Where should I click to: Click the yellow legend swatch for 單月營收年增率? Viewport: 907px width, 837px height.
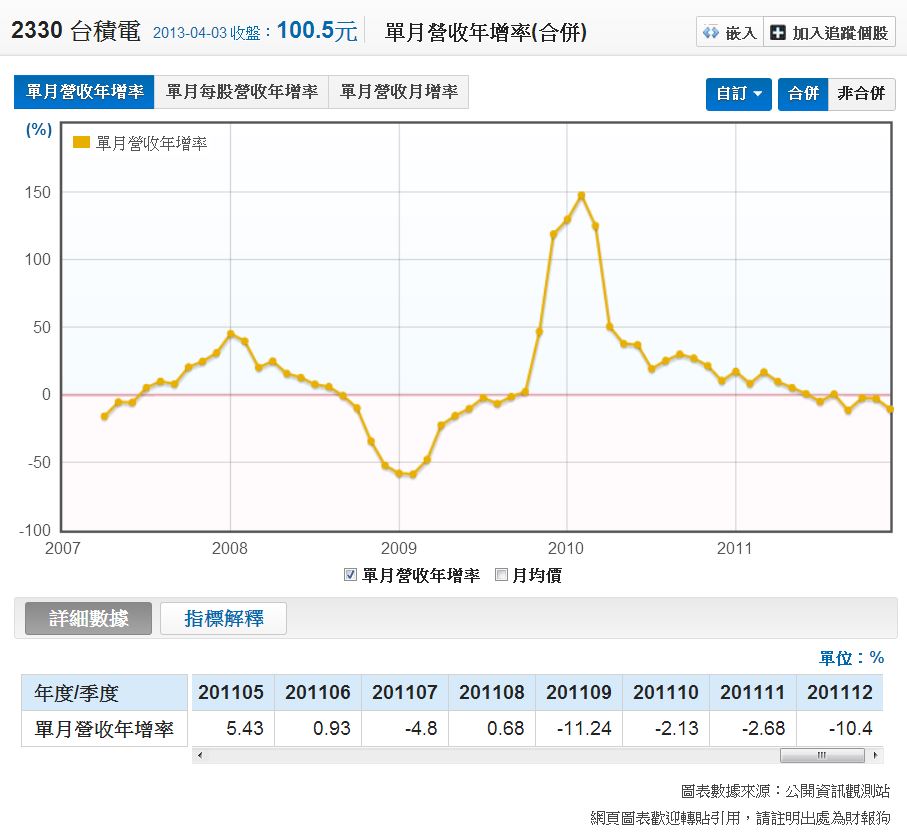[82, 142]
